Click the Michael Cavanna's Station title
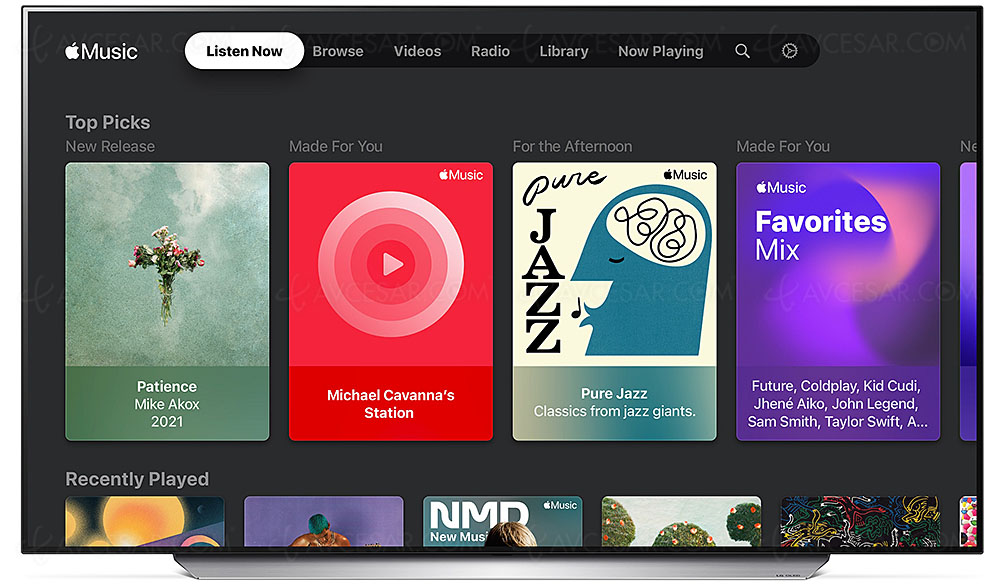The height and width of the screenshot is (588, 1000). click(390, 404)
